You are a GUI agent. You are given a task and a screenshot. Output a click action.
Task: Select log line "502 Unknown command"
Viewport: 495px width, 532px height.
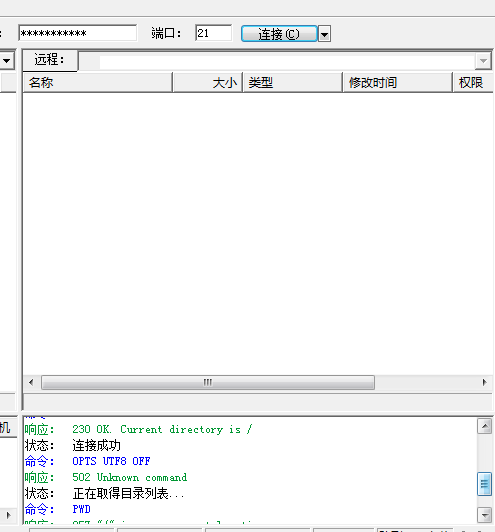click(130, 477)
